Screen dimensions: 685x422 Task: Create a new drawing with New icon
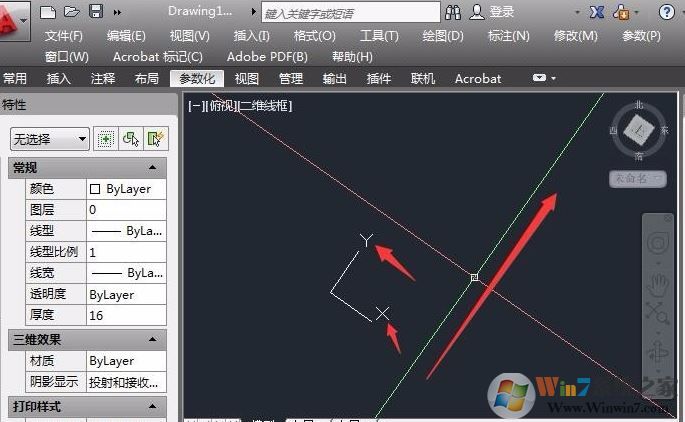47,12
